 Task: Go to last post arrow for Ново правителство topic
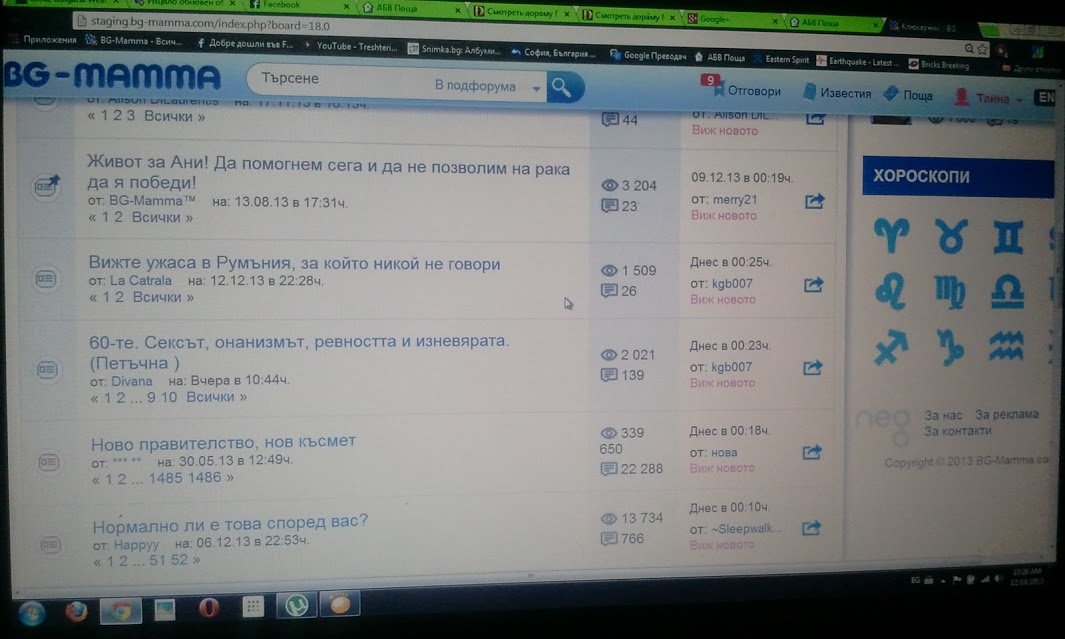click(812, 452)
